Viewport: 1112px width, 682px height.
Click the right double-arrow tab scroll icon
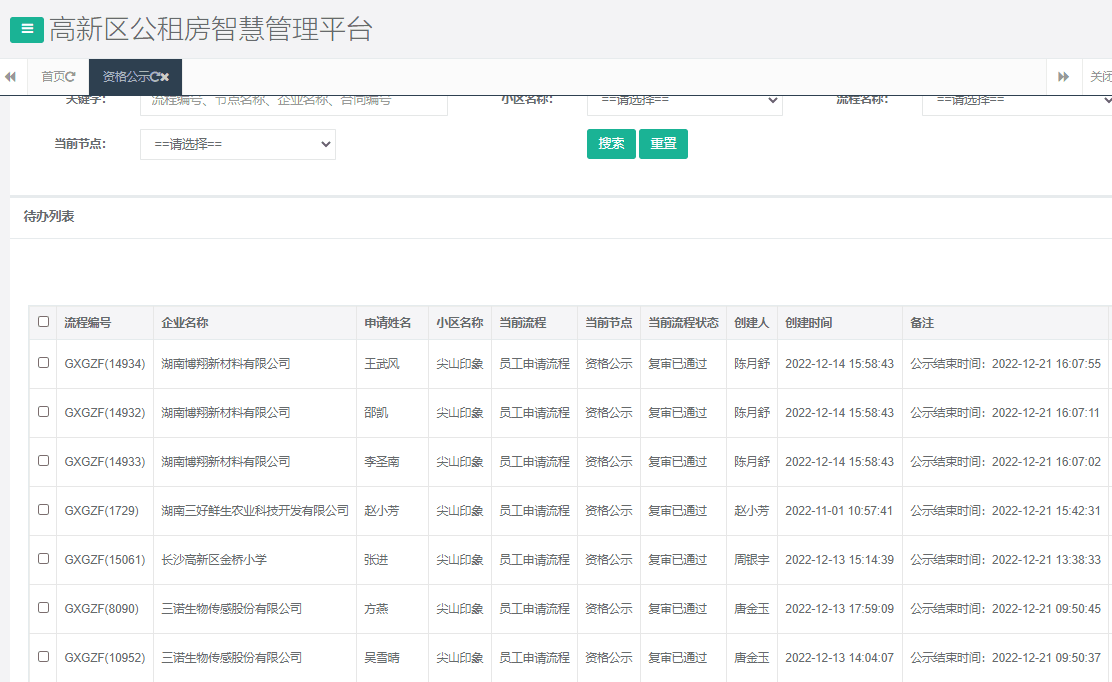point(1063,76)
